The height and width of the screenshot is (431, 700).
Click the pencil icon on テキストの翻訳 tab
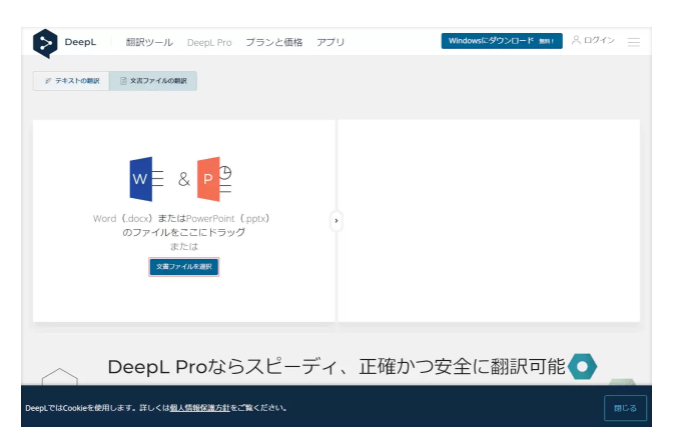click(48, 81)
